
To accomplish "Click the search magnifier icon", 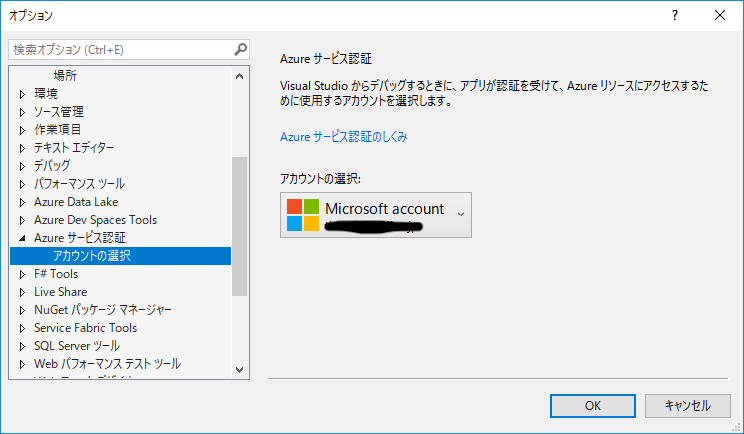I will point(241,49).
